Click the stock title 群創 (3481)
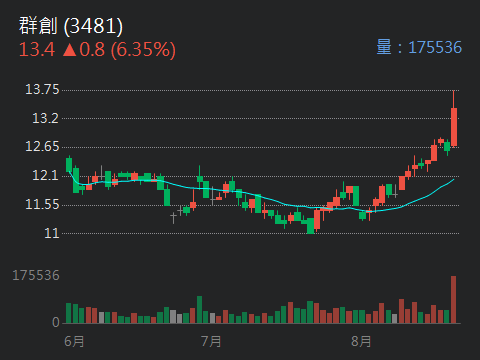The width and height of the screenshot is (480, 360). [x=71, y=26]
